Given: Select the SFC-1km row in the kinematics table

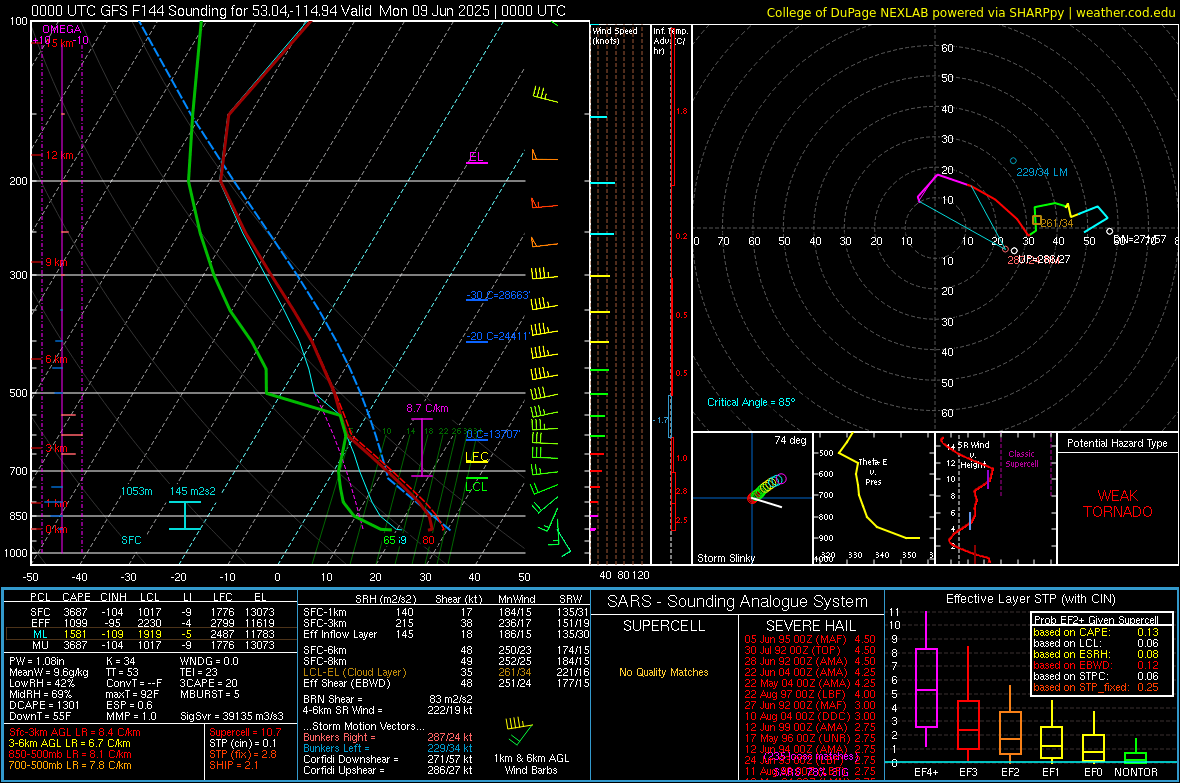Looking at the screenshot, I should [446, 612].
